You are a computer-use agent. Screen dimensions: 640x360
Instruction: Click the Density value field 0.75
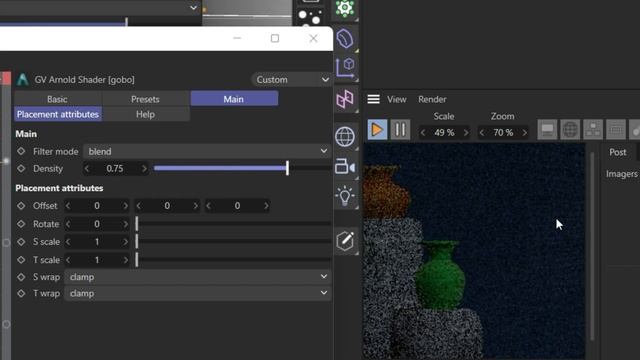115,169
